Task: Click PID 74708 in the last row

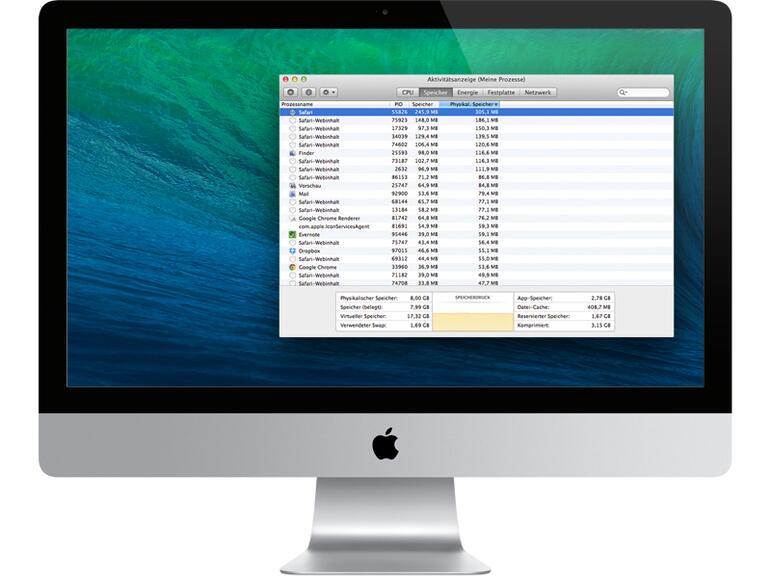Action: point(400,283)
